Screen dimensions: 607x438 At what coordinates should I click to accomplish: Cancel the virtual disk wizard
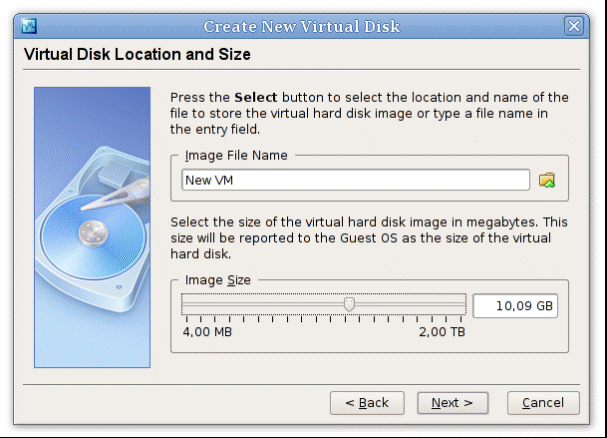click(x=543, y=403)
